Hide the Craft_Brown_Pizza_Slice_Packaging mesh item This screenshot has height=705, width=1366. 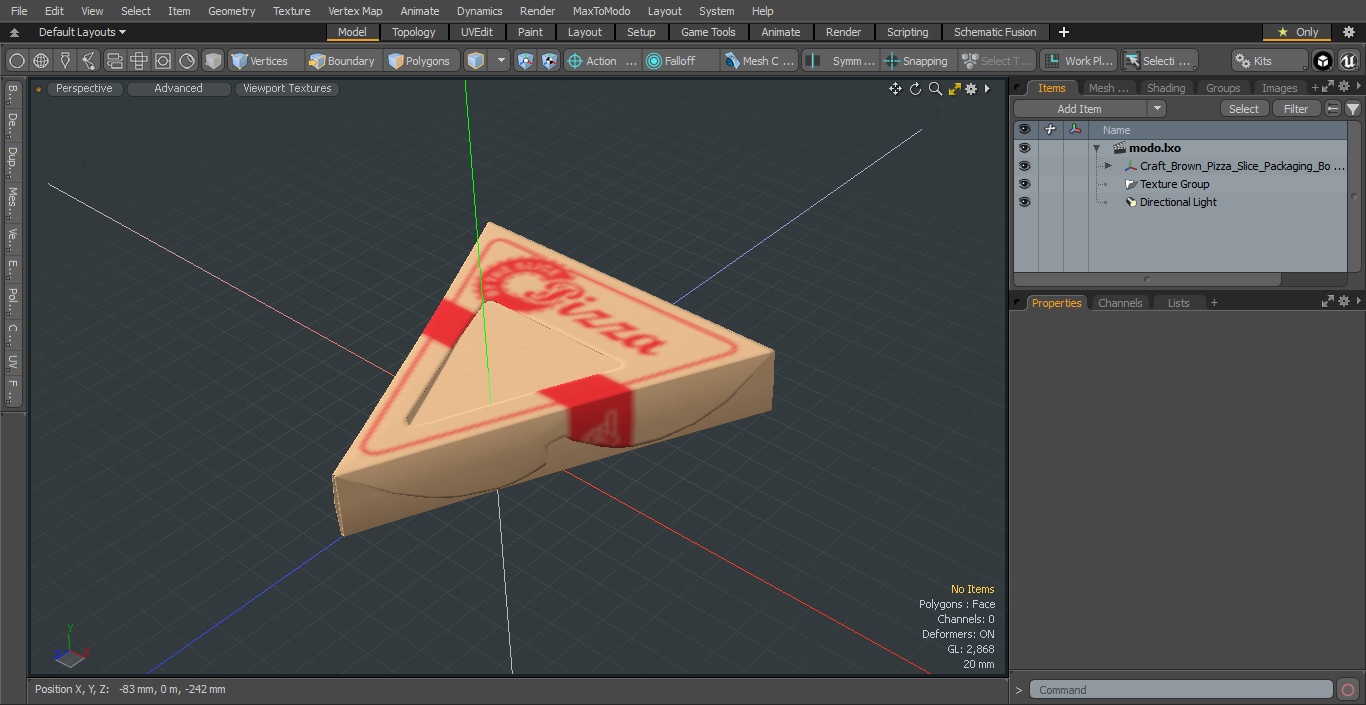1024,166
